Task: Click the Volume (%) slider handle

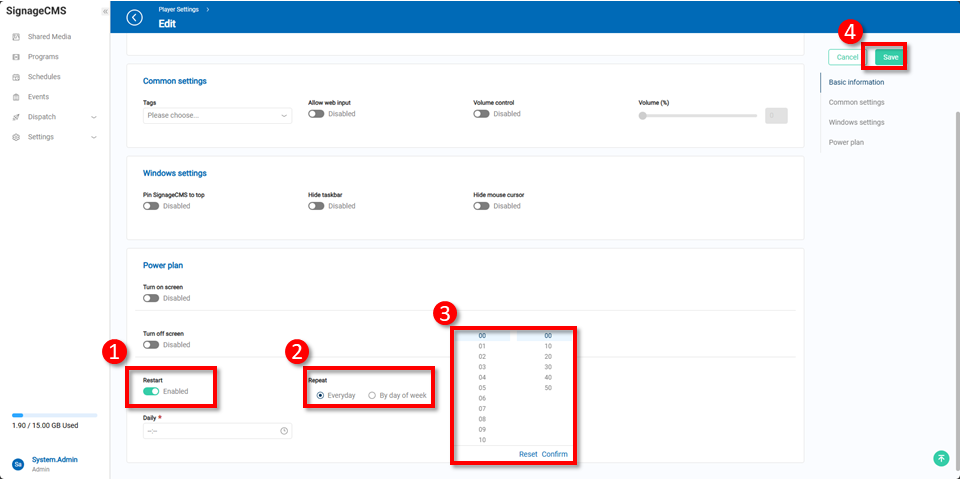Action: coord(643,115)
